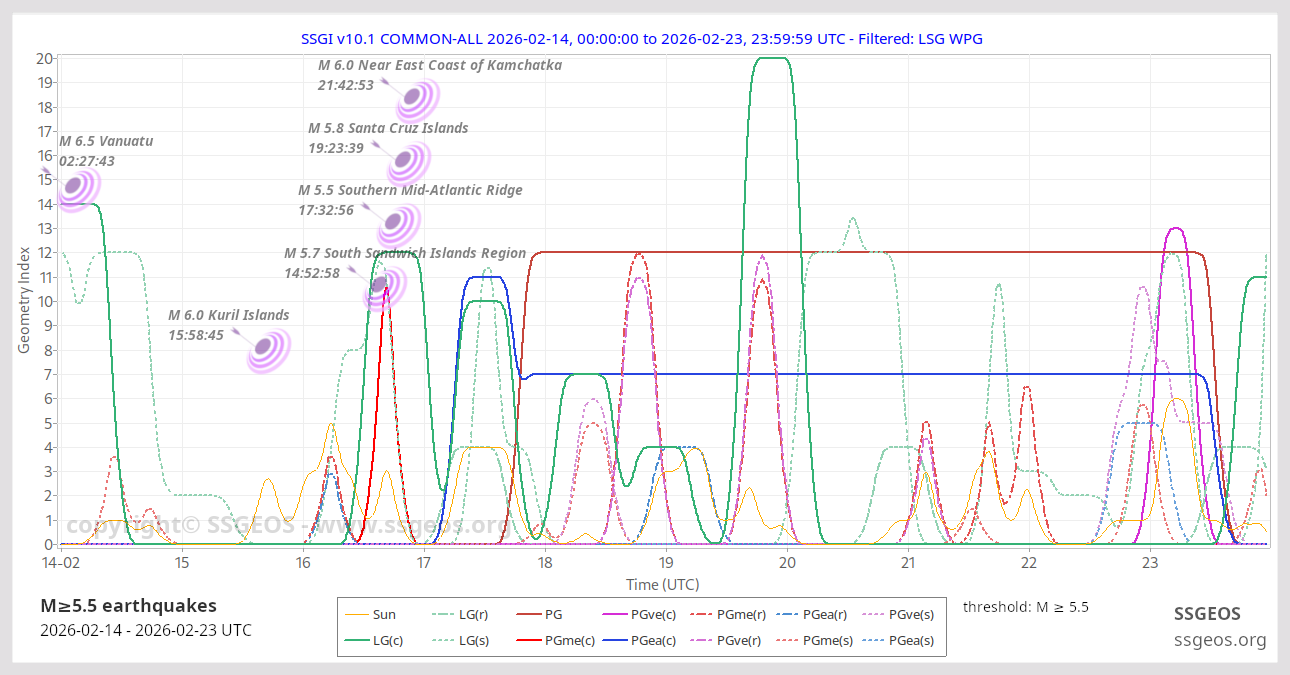The width and height of the screenshot is (1290, 675).
Task: Click the Geometry Index axis label
Action: tap(24, 300)
